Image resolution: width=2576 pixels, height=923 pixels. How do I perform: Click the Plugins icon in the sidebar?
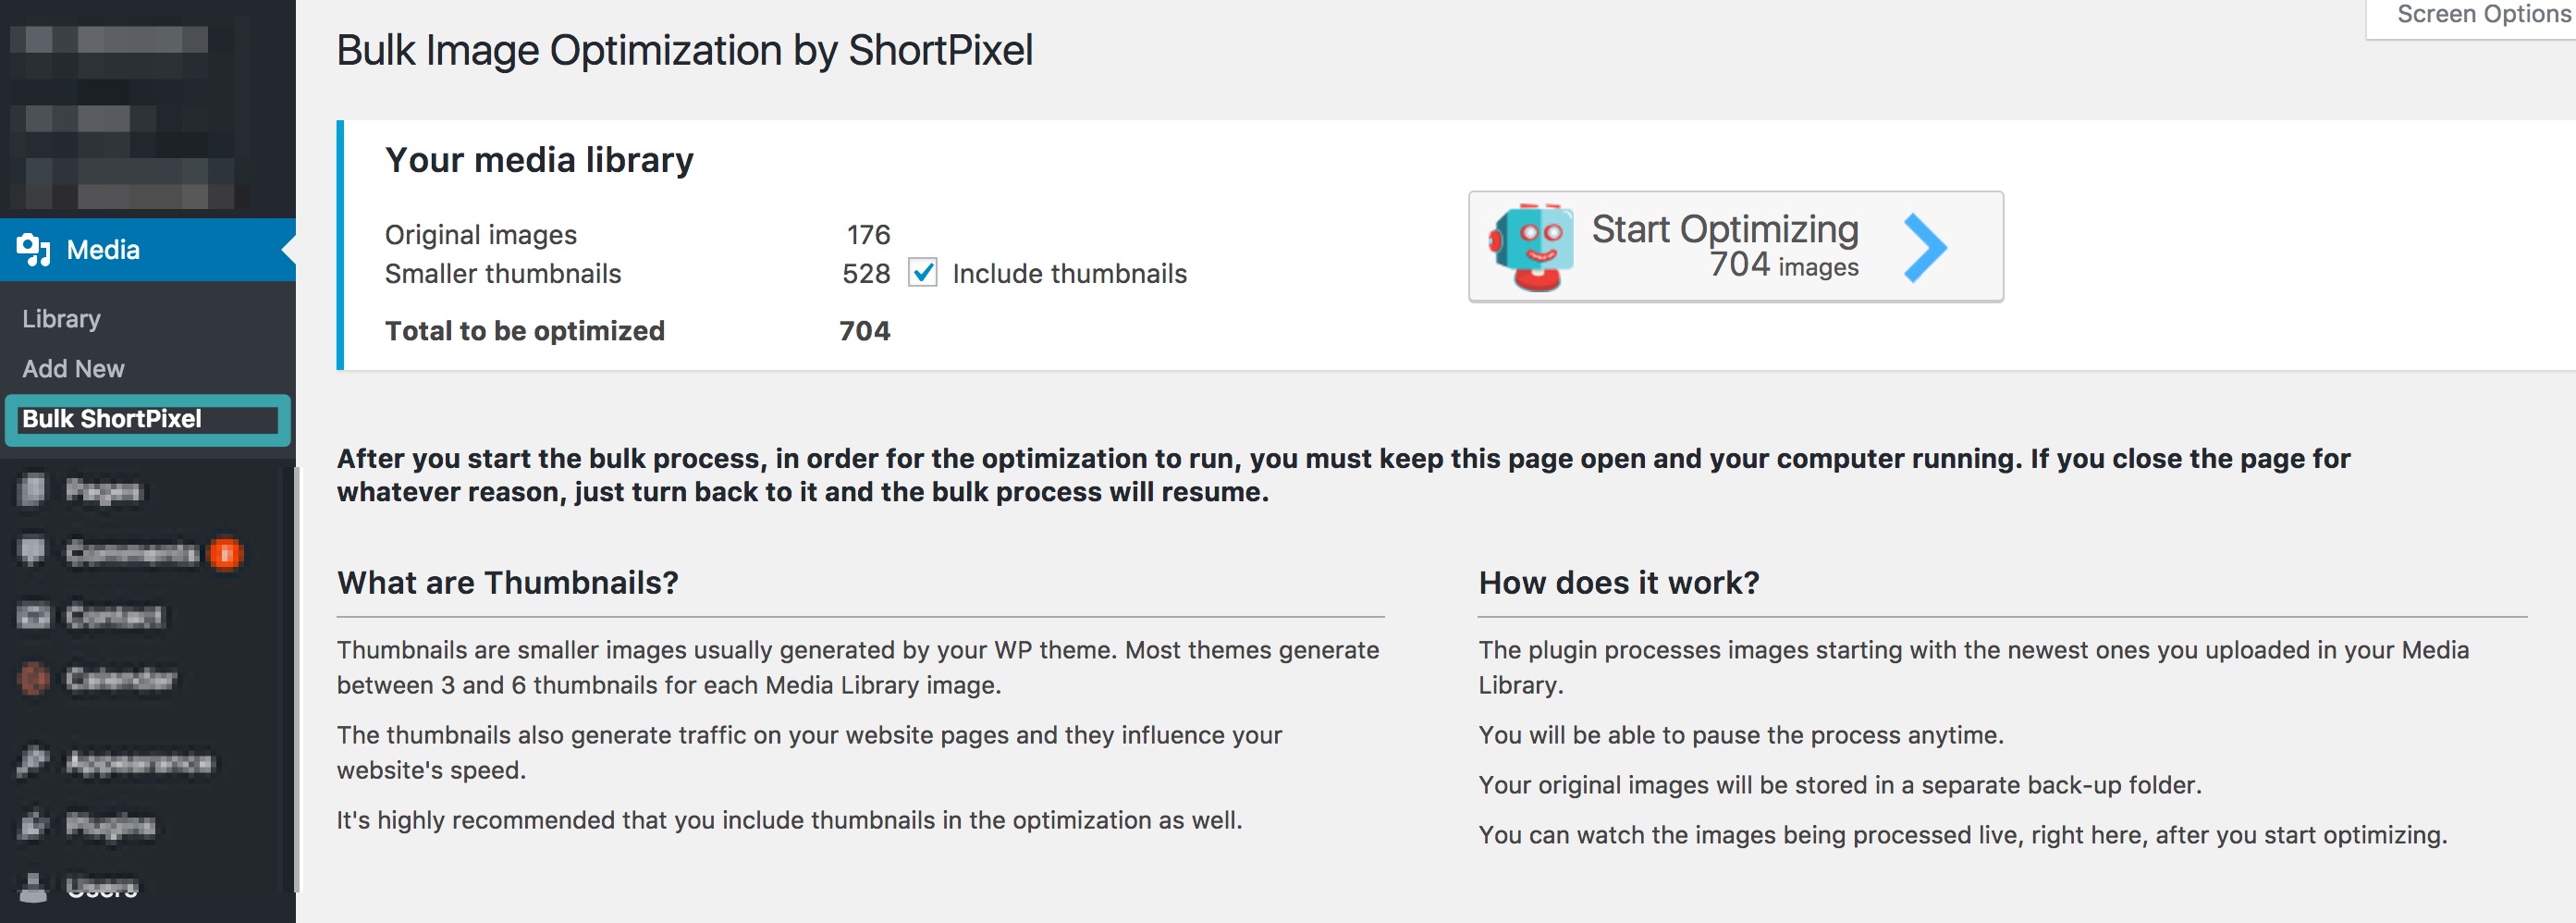tap(32, 825)
